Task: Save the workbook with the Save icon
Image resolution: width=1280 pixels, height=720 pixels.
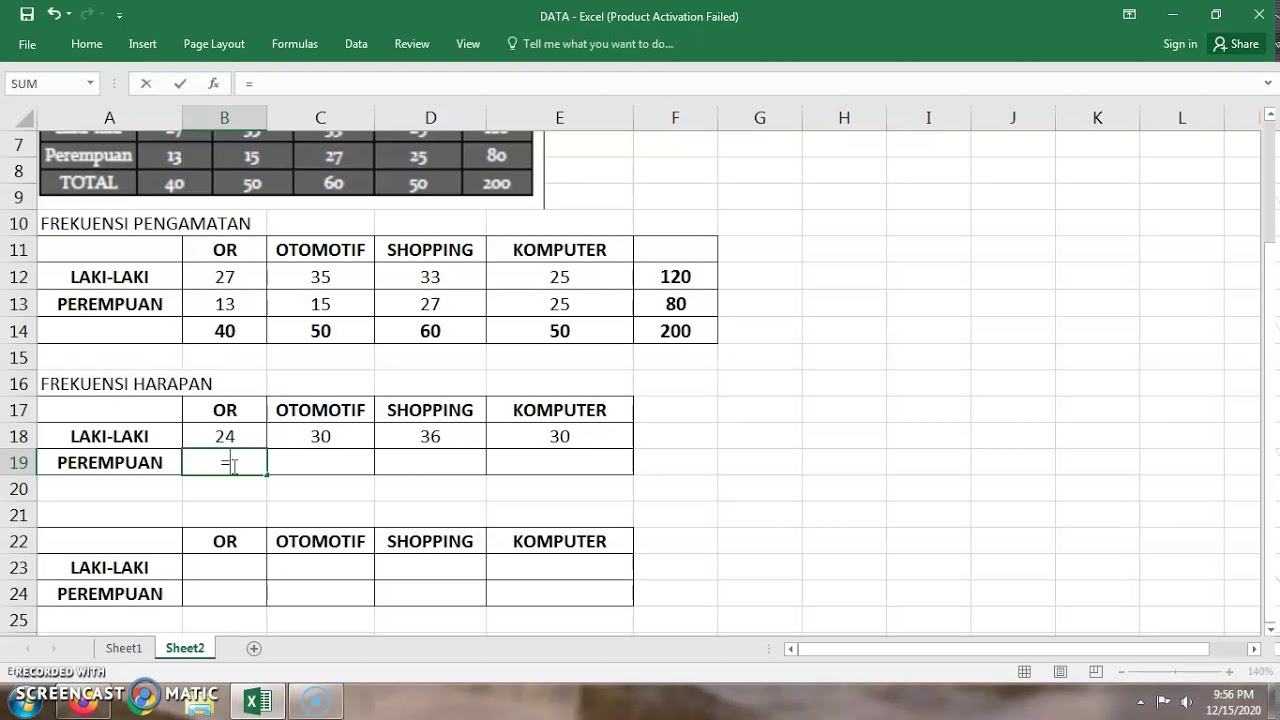Action: 27,15
